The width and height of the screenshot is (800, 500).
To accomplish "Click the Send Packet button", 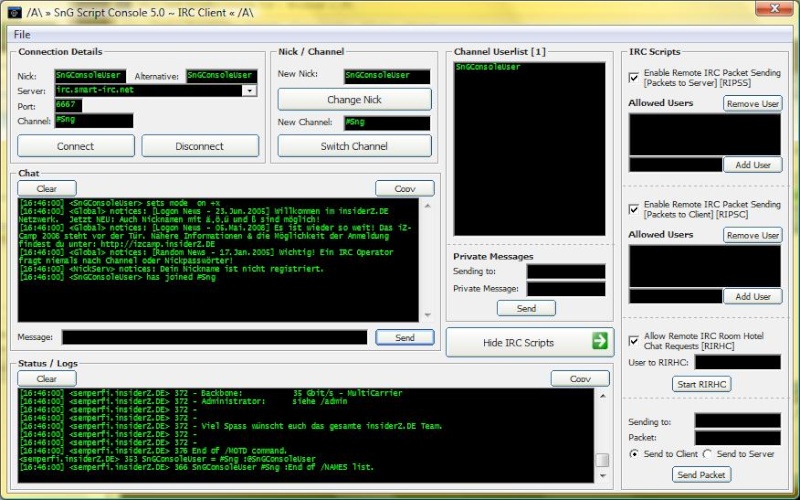I will (x=702, y=474).
